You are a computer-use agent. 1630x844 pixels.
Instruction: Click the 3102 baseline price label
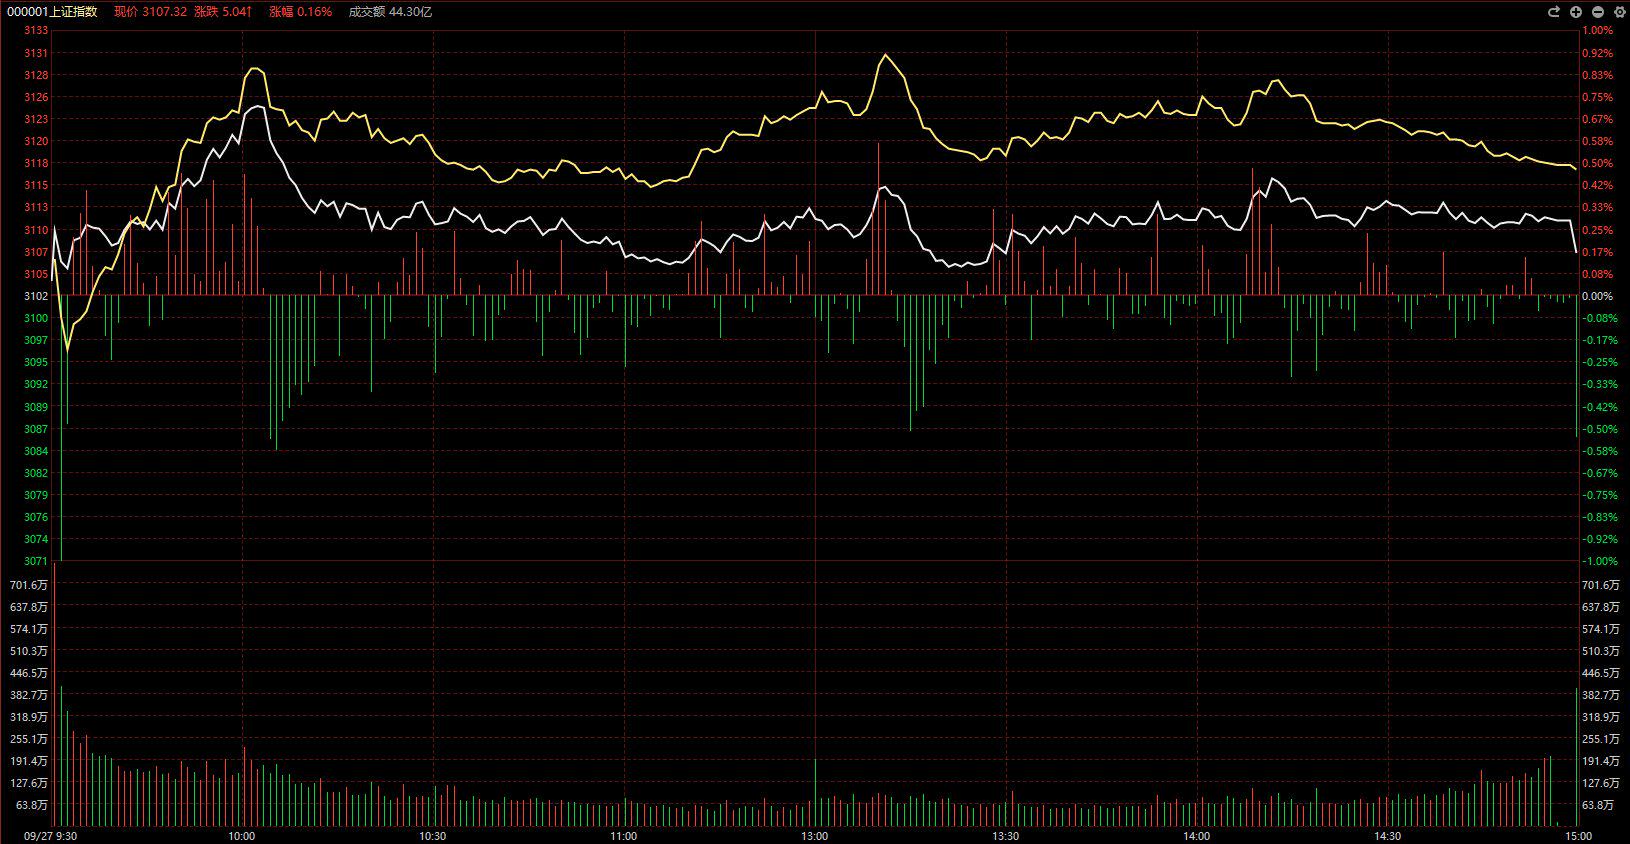tap(36, 296)
